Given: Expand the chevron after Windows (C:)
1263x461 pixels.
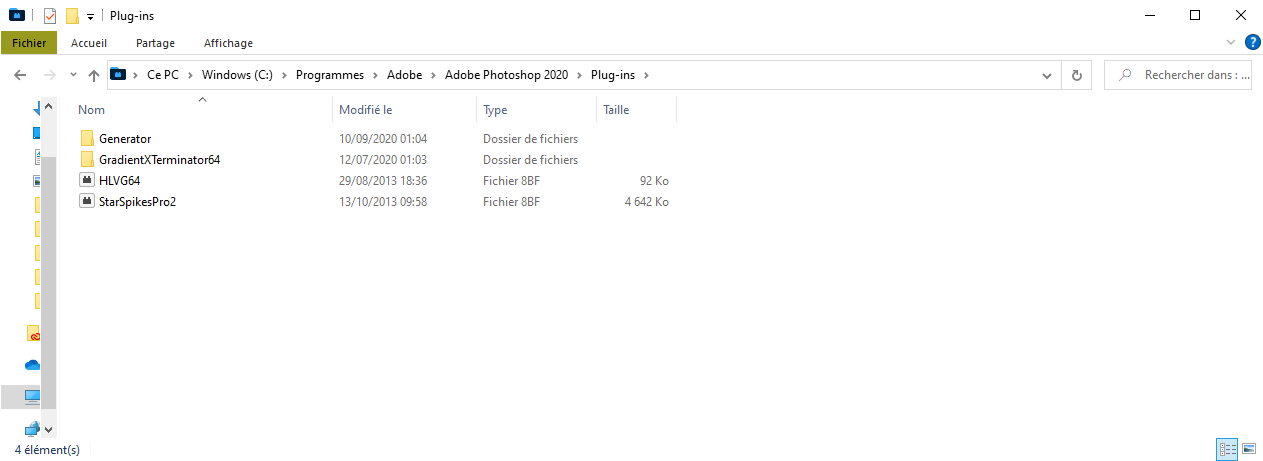Looking at the screenshot, I should [x=284, y=75].
